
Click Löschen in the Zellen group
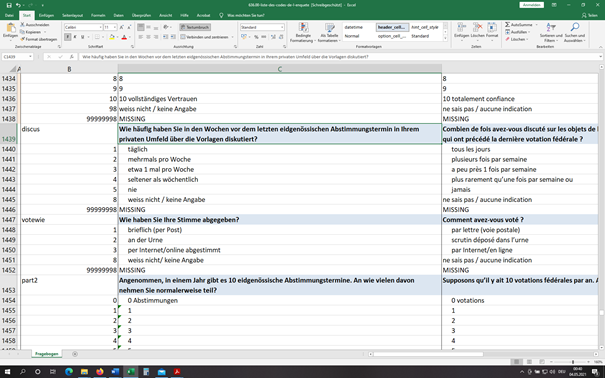477,30
